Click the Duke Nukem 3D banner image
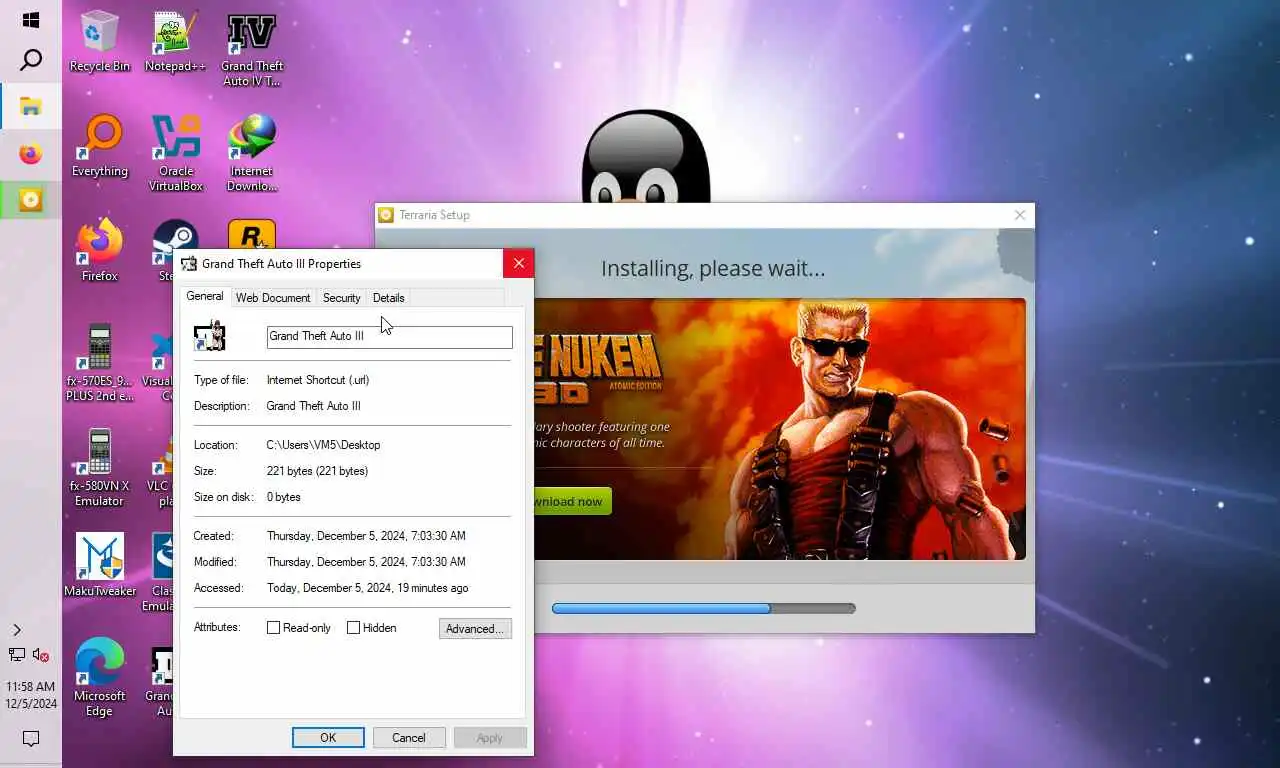This screenshot has width=1280, height=768. pyautogui.click(x=780, y=429)
